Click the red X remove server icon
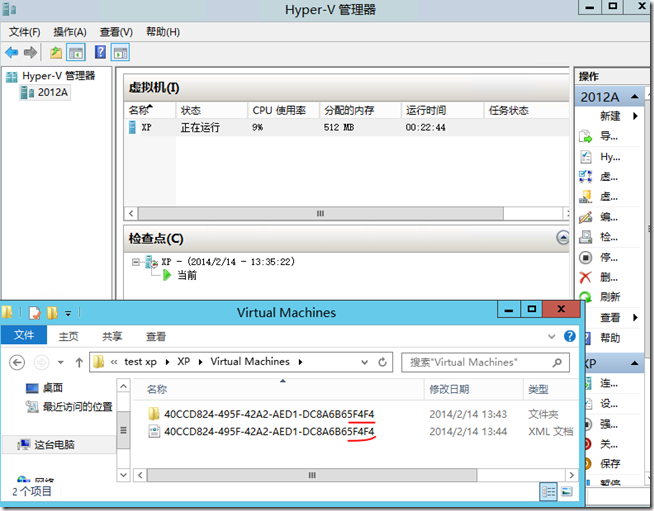Image resolution: width=654 pixels, height=511 pixels. click(586, 277)
